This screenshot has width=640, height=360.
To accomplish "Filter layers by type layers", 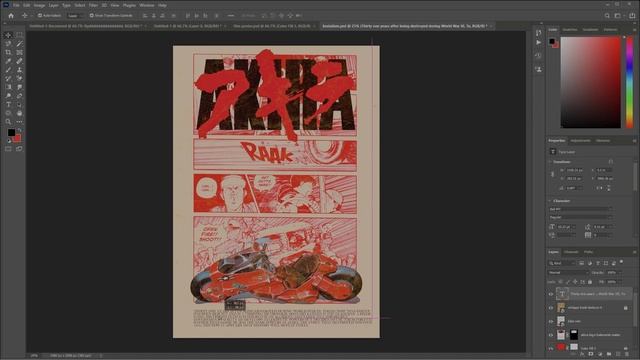I will [598, 263].
